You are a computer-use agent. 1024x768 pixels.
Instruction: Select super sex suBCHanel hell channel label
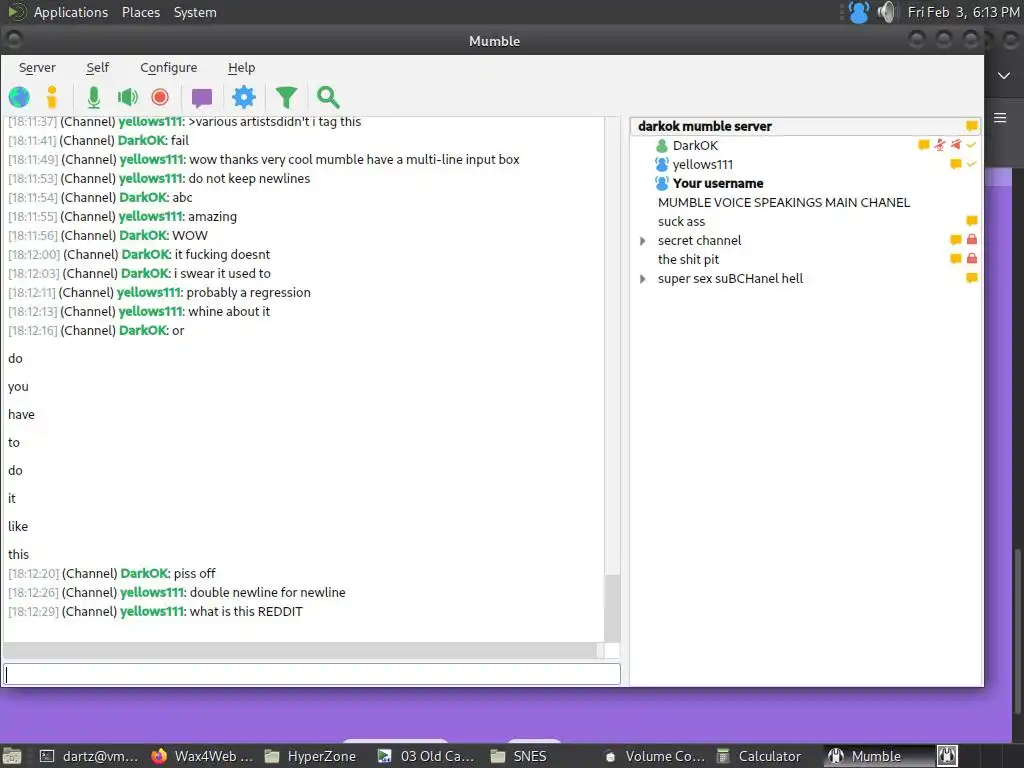coord(730,278)
